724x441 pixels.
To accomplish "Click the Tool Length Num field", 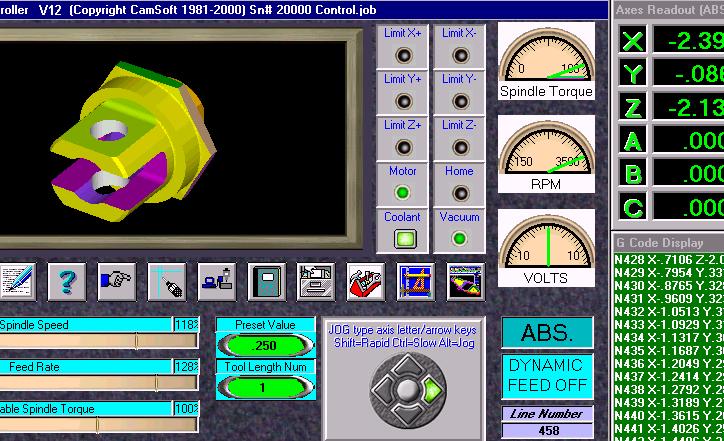I will (x=265, y=387).
